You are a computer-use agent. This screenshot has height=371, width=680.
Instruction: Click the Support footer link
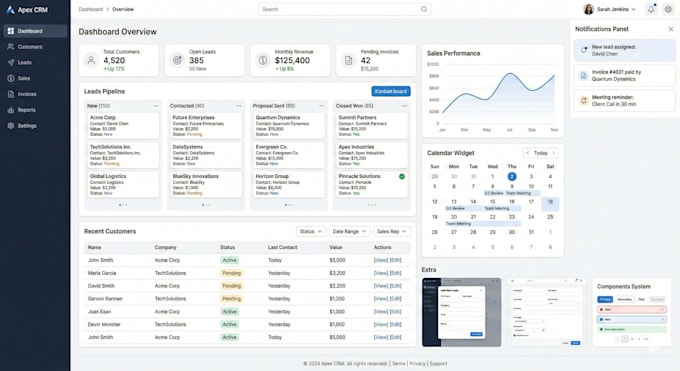[x=438, y=364]
